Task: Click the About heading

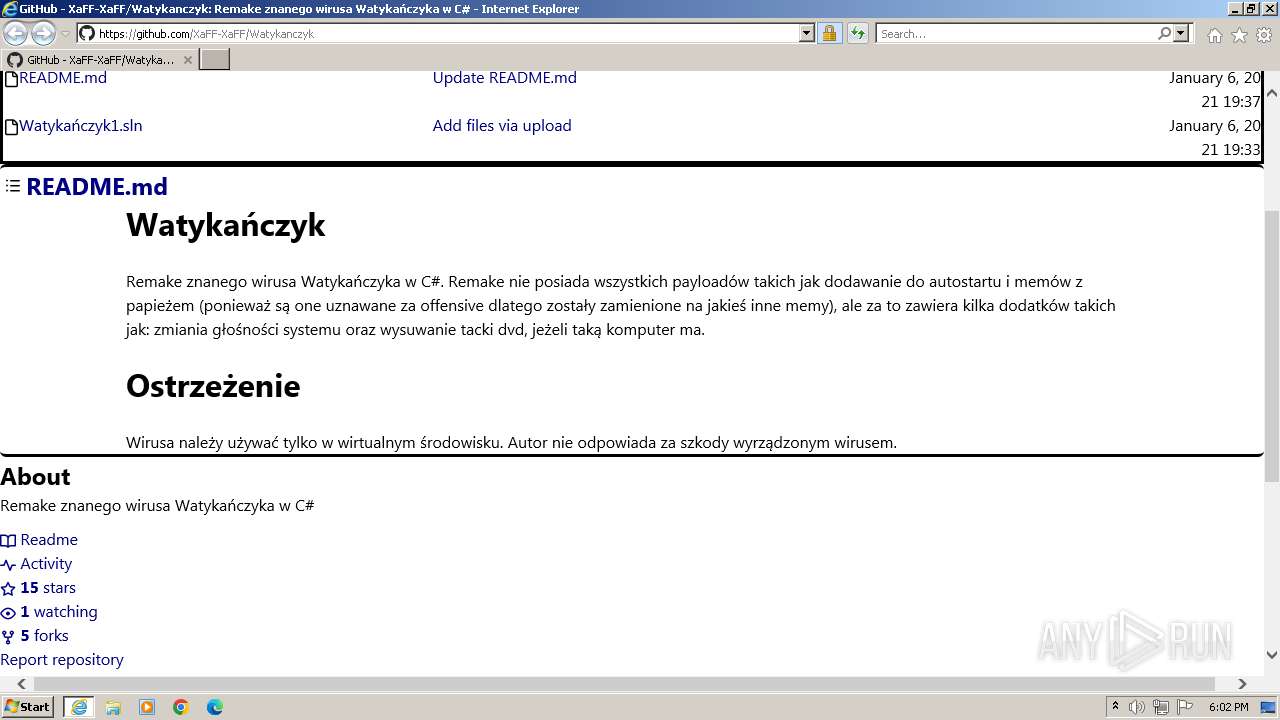Action: click(35, 477)
